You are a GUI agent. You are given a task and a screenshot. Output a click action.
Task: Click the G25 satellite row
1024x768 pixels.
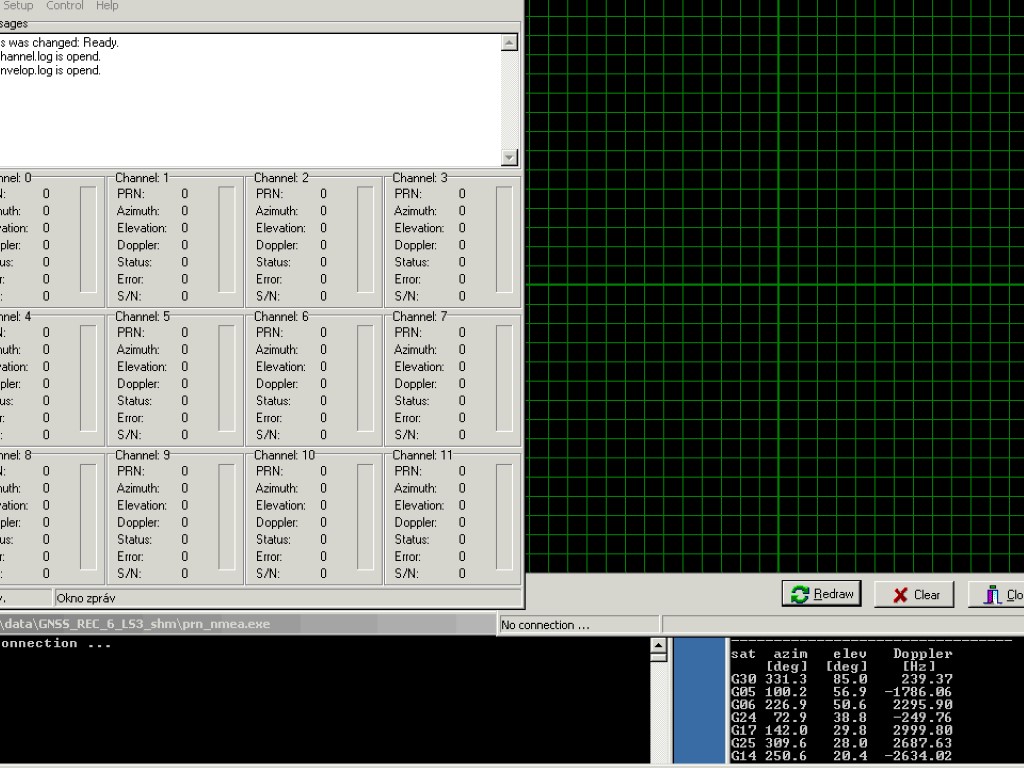coord(841,743)
